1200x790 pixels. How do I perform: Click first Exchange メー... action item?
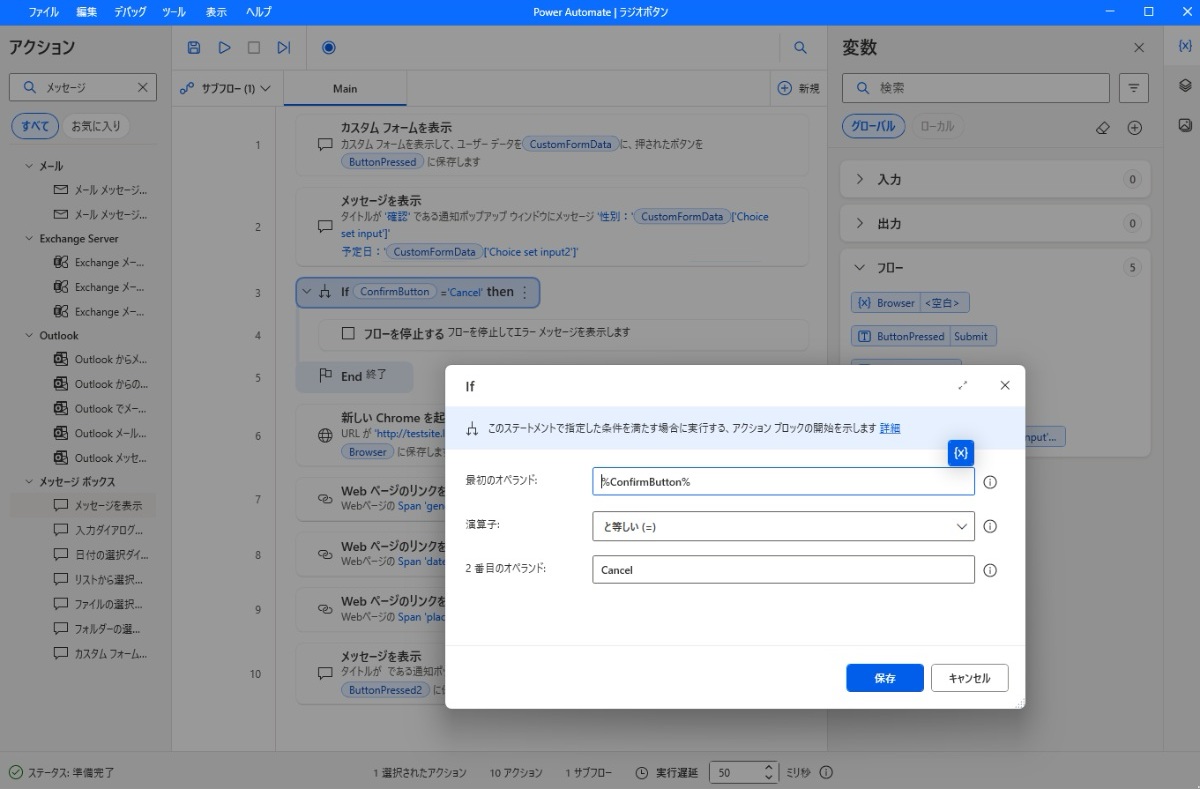tap(100, 262)
